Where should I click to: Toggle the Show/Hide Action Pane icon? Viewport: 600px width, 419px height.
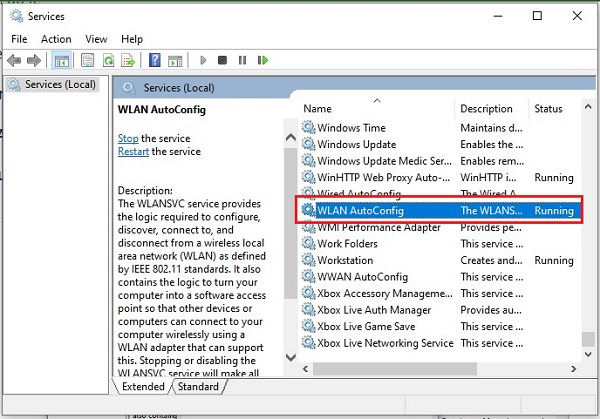click(175, 60)
